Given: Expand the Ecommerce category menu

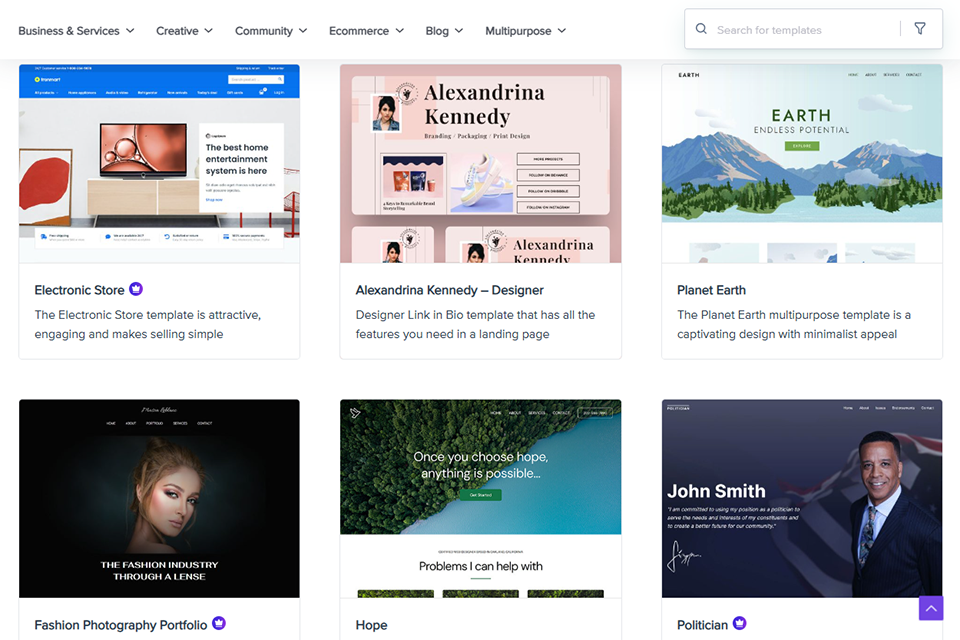Looking at the screenshot, I should point(366,31).
